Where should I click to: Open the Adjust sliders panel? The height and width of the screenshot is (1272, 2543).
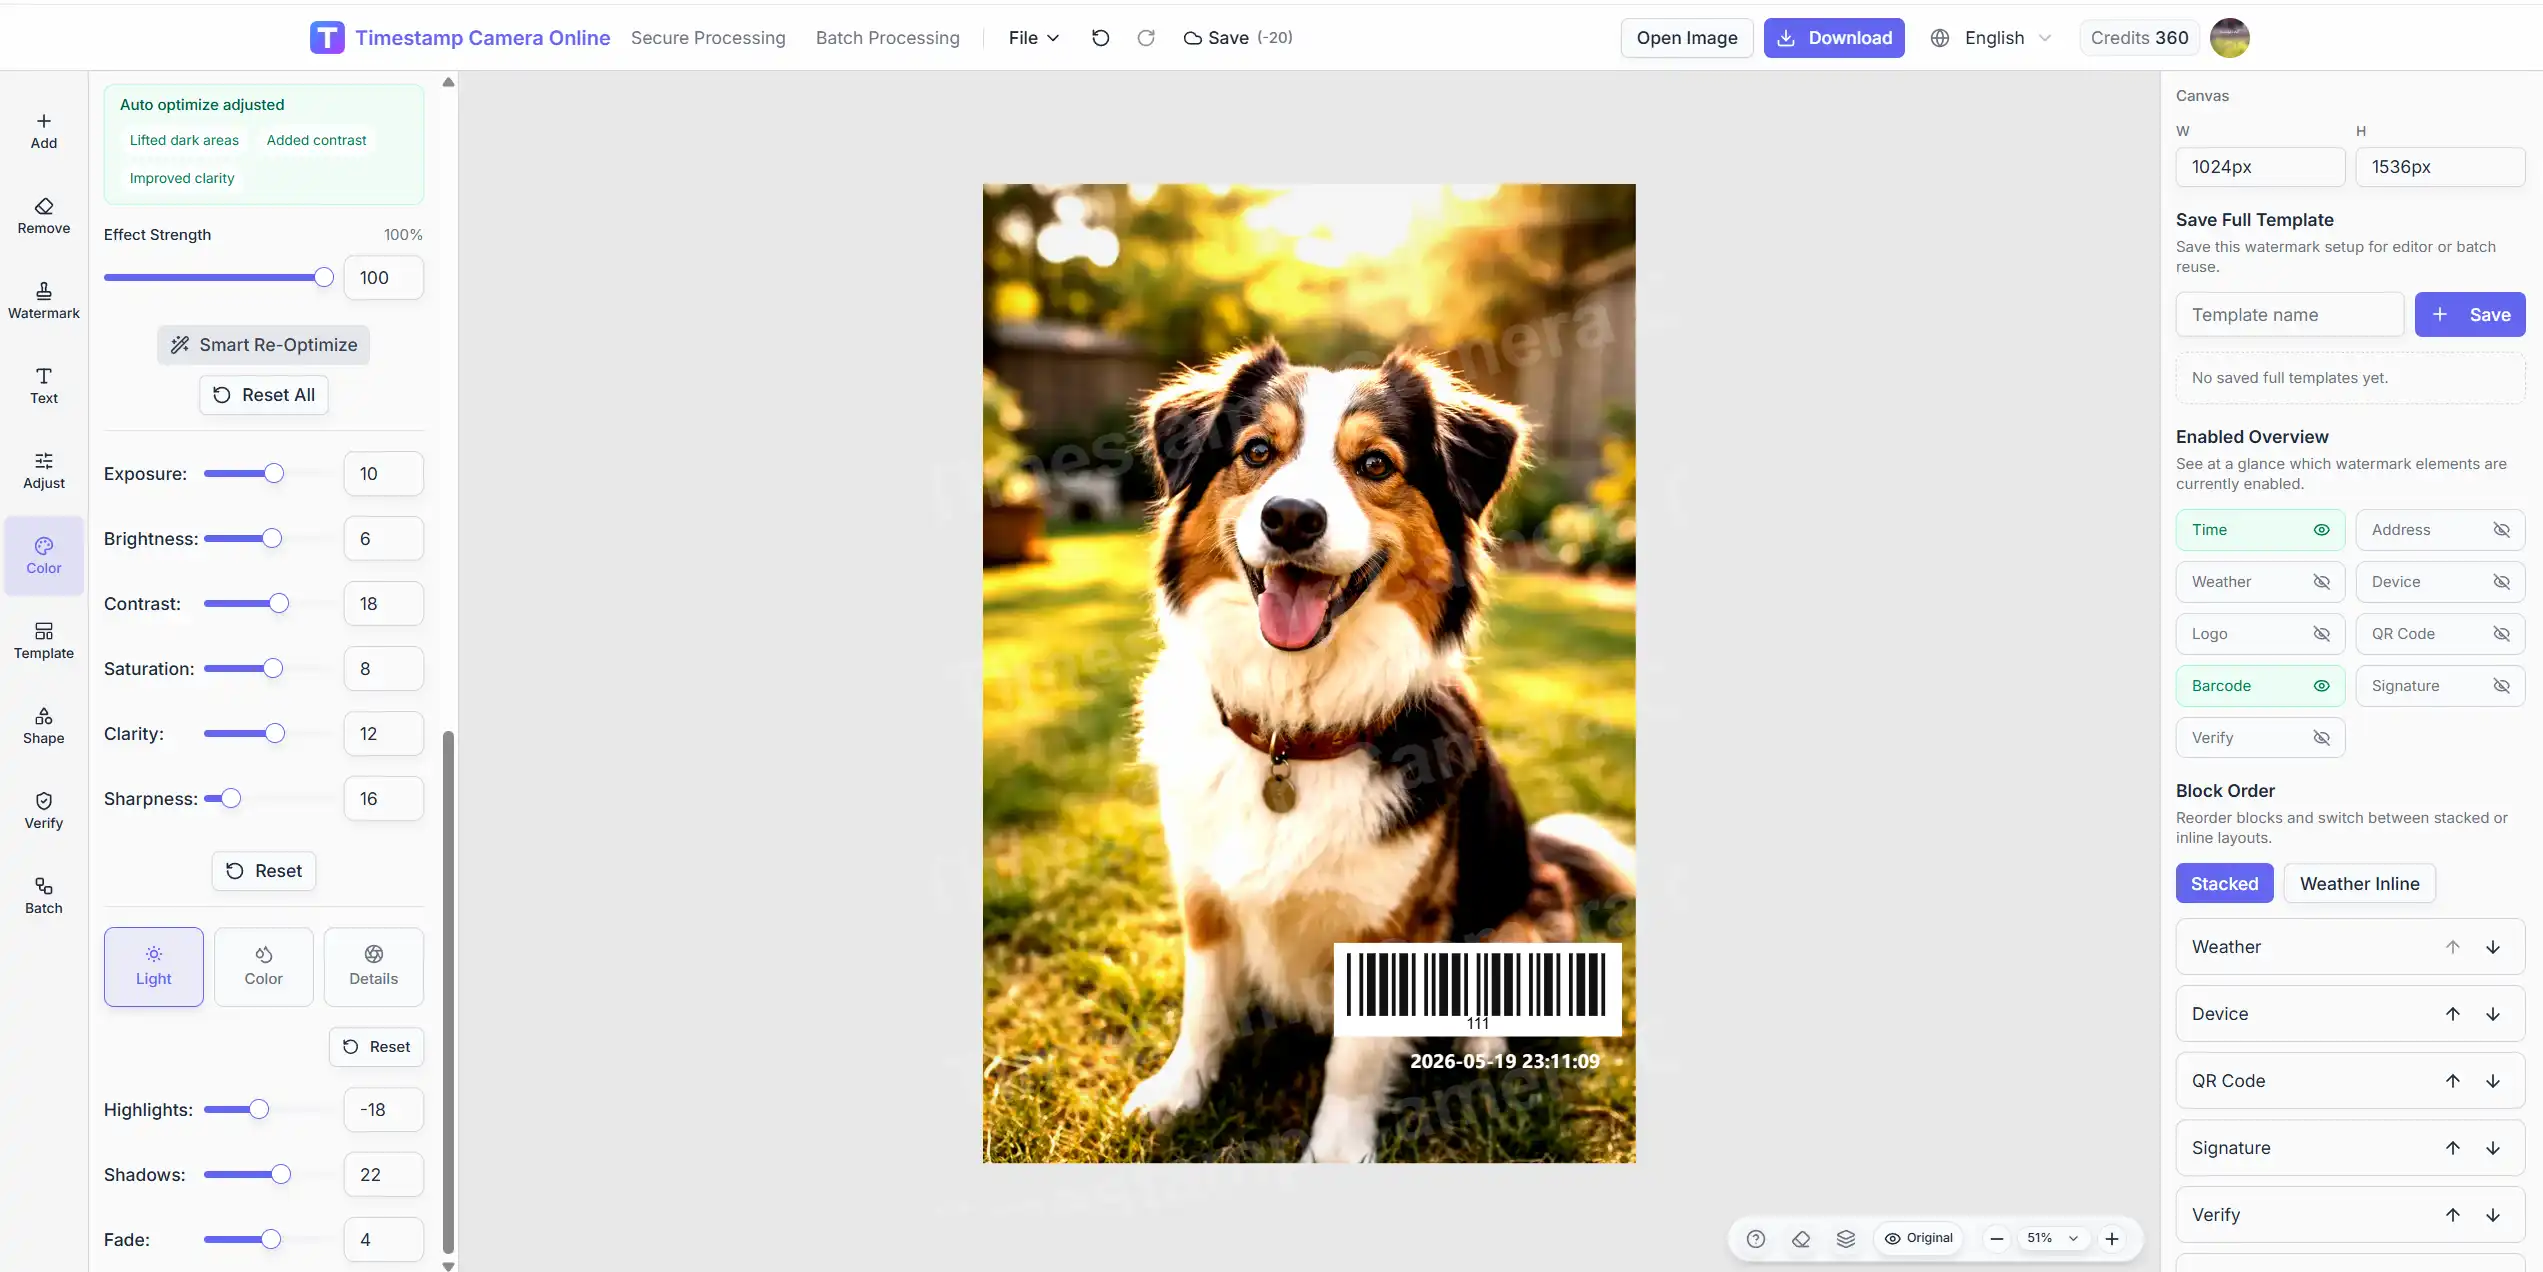[x=44, y=471]
